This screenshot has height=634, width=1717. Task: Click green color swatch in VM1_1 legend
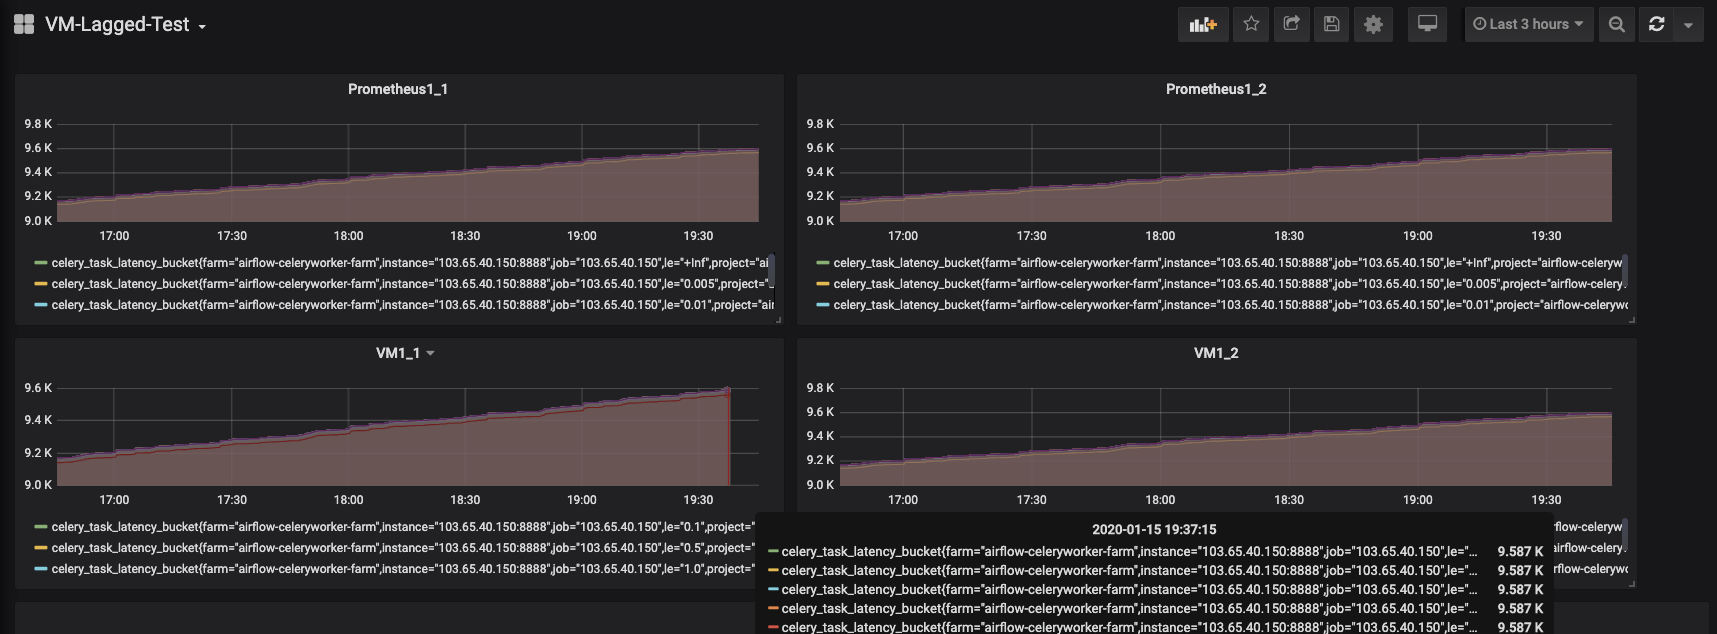tap(41, 527)
